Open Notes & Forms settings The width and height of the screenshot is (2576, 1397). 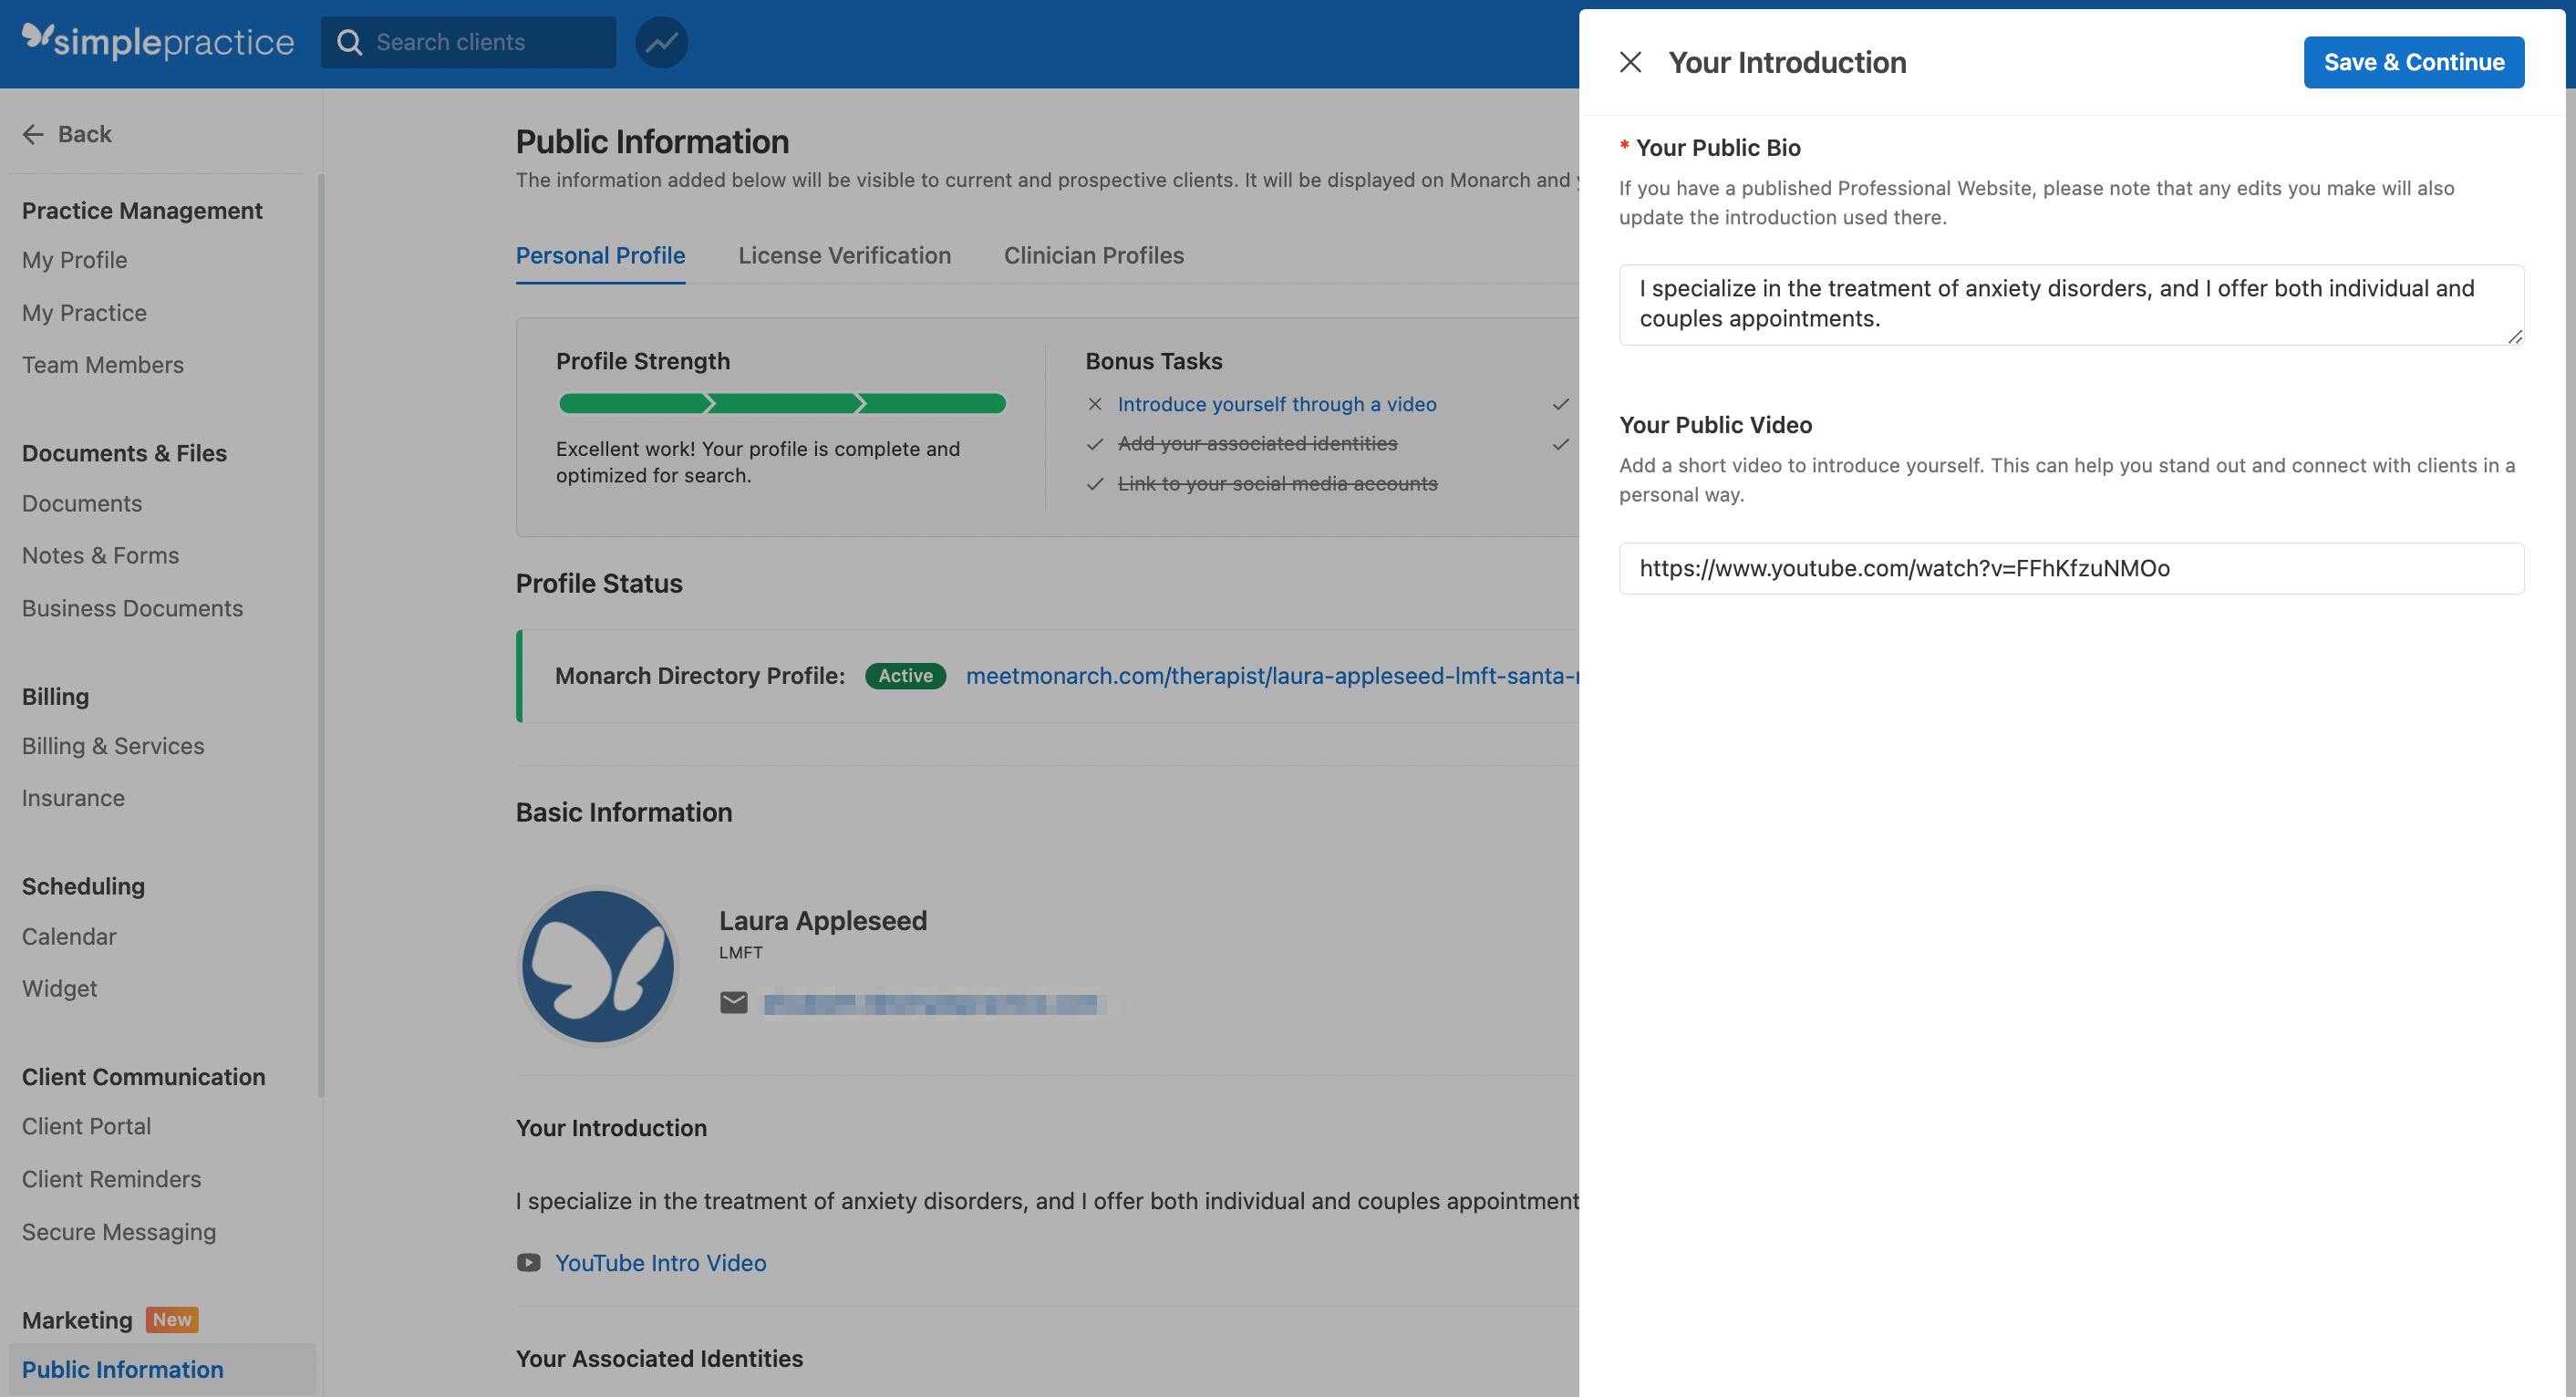click(x=100, y=555)
